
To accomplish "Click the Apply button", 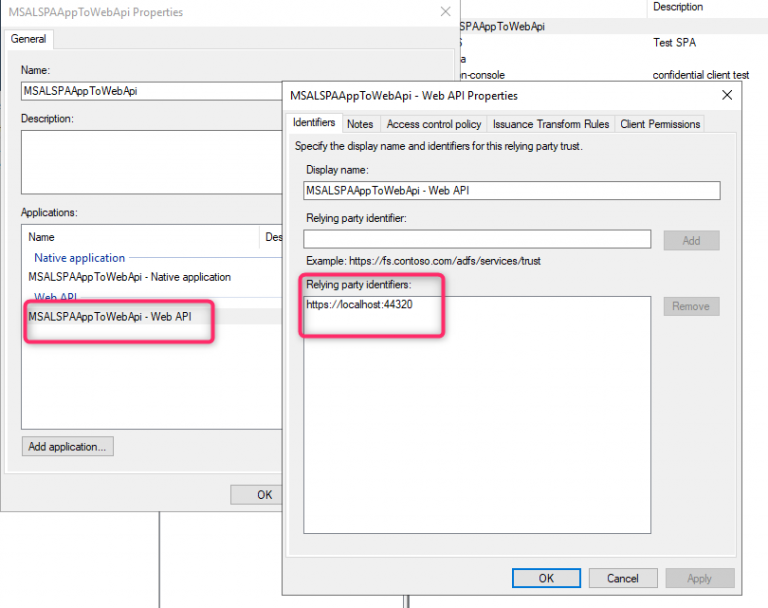I will pyautogui.click(x=699, y=578).
